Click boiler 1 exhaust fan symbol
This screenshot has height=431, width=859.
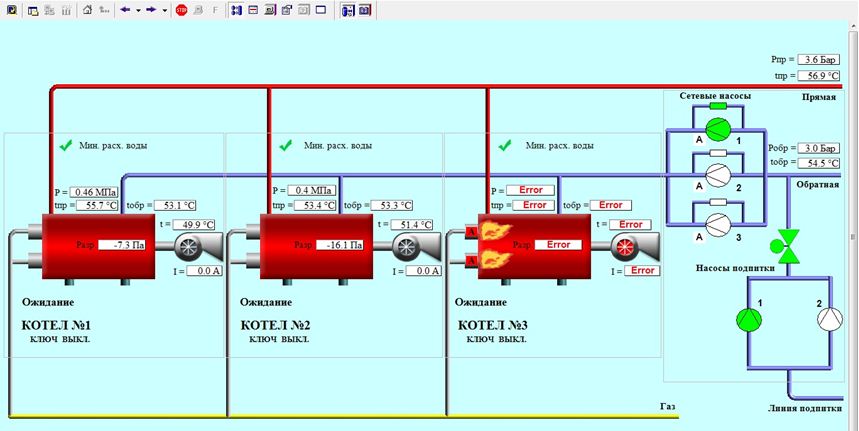coord(188,247)
